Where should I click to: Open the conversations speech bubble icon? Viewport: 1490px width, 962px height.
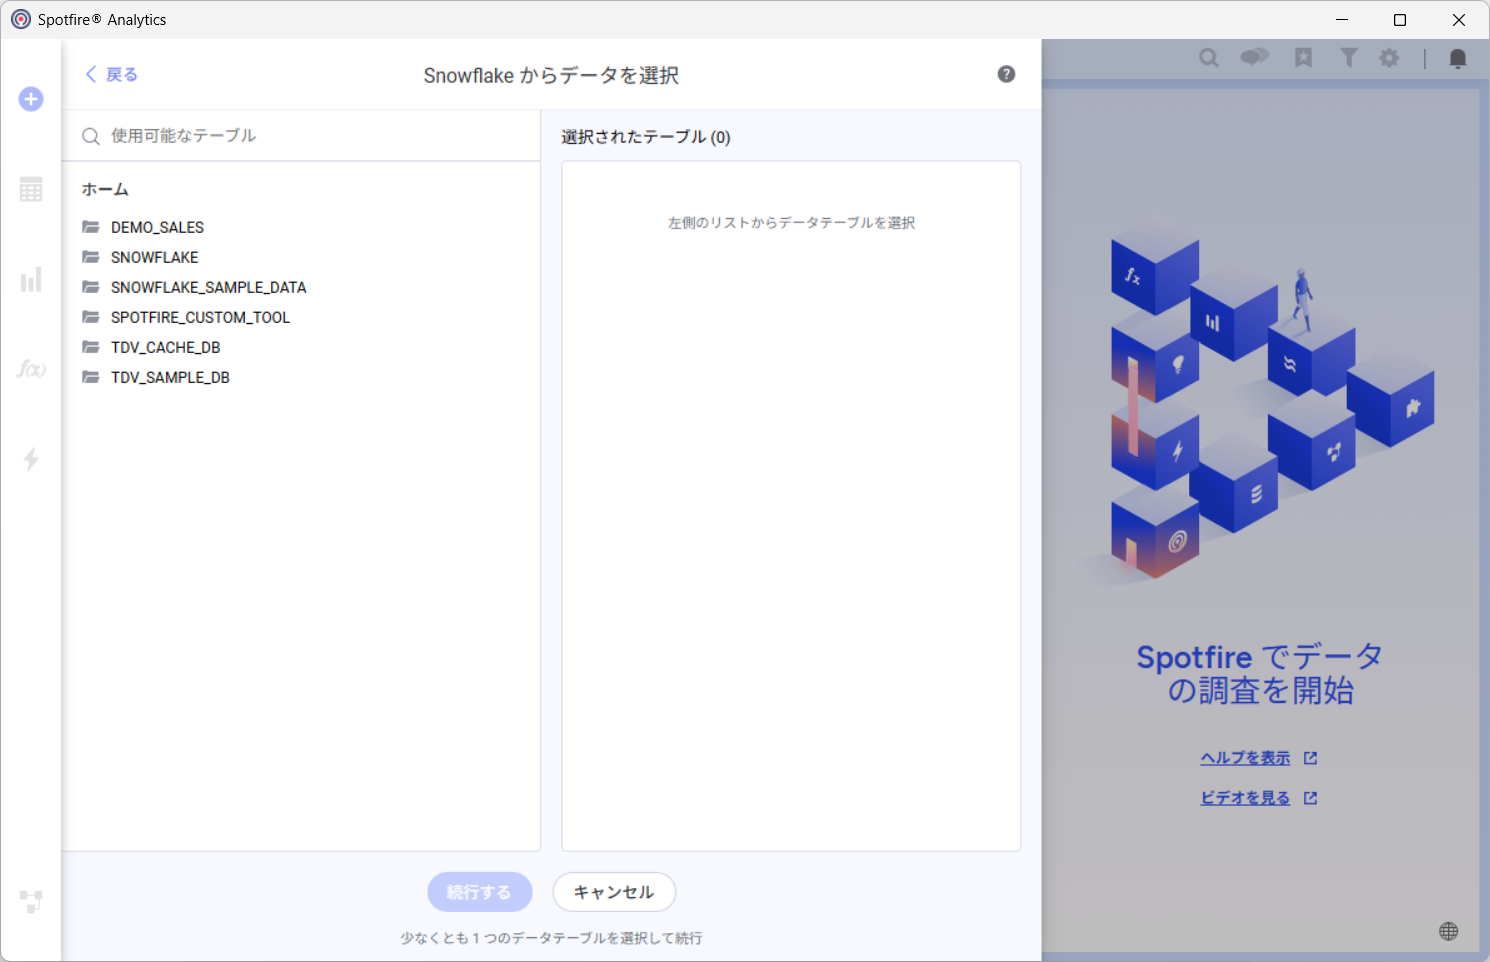click(x=1254, y=57)
